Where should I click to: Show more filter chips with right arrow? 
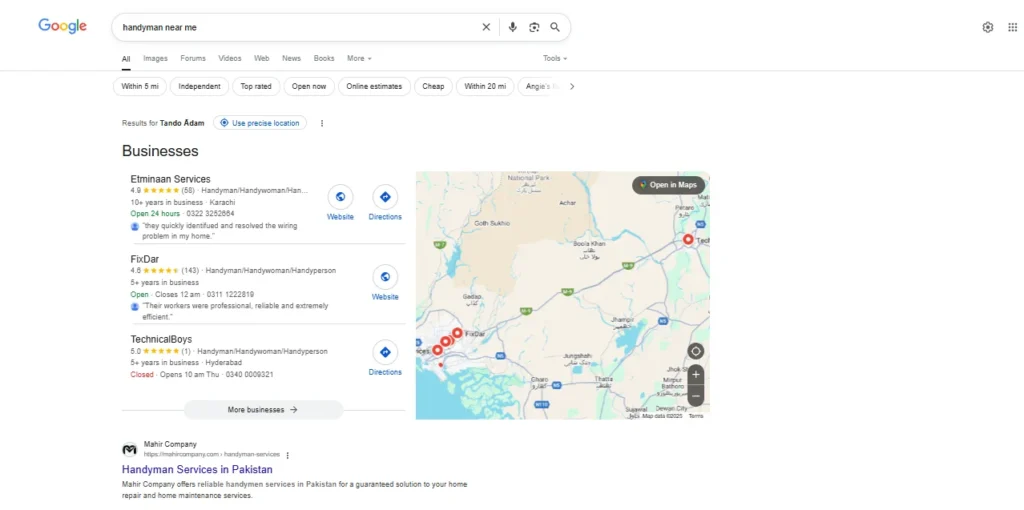coord(572,86)
